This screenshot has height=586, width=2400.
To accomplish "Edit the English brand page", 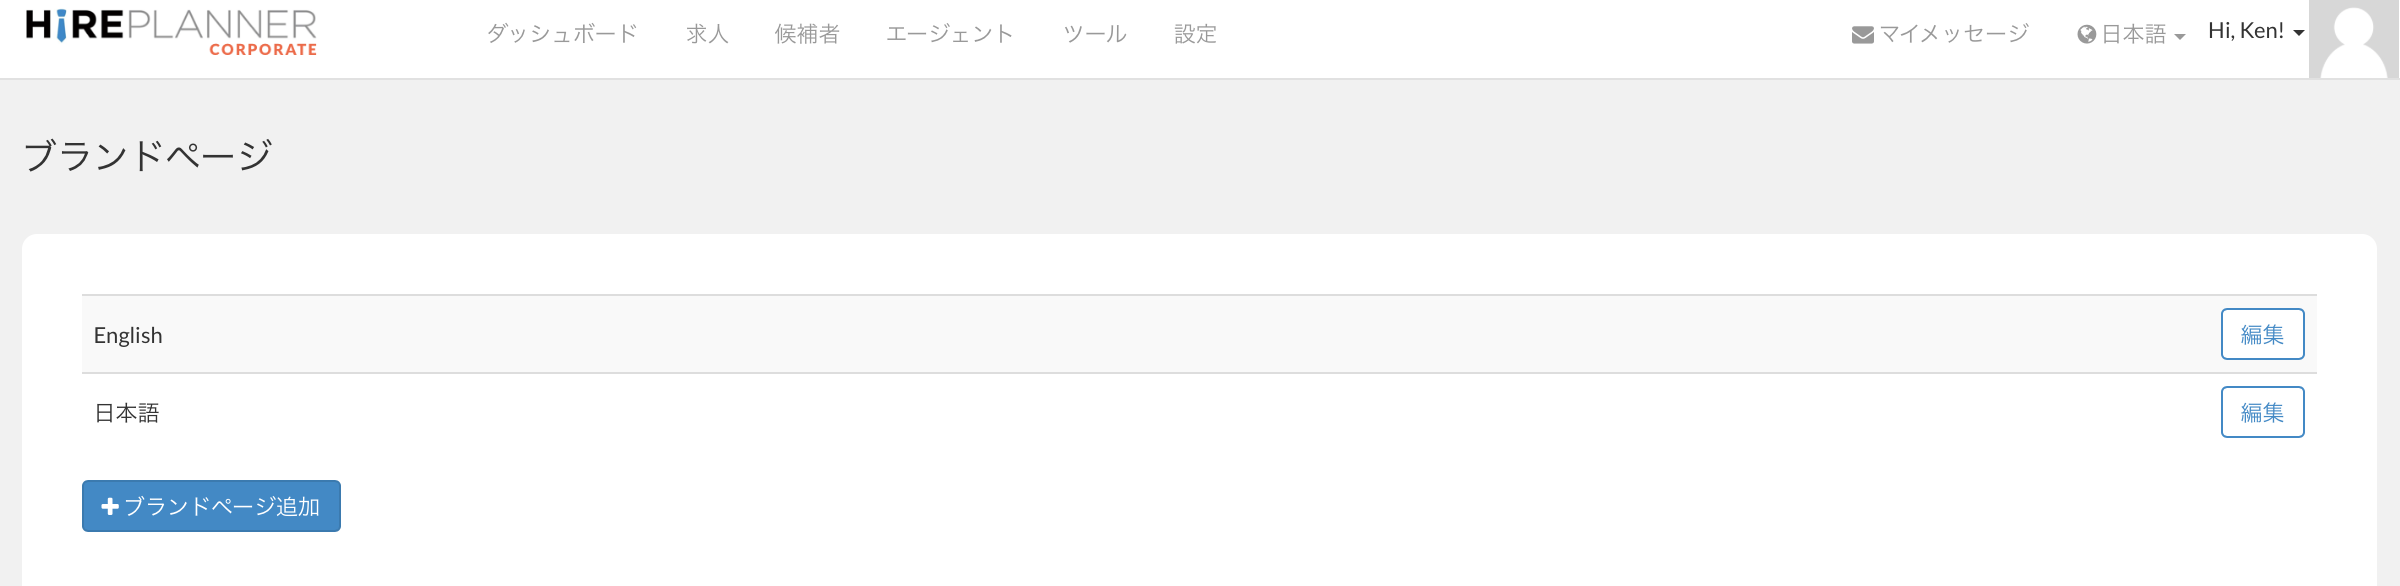I will (2262, 334).
